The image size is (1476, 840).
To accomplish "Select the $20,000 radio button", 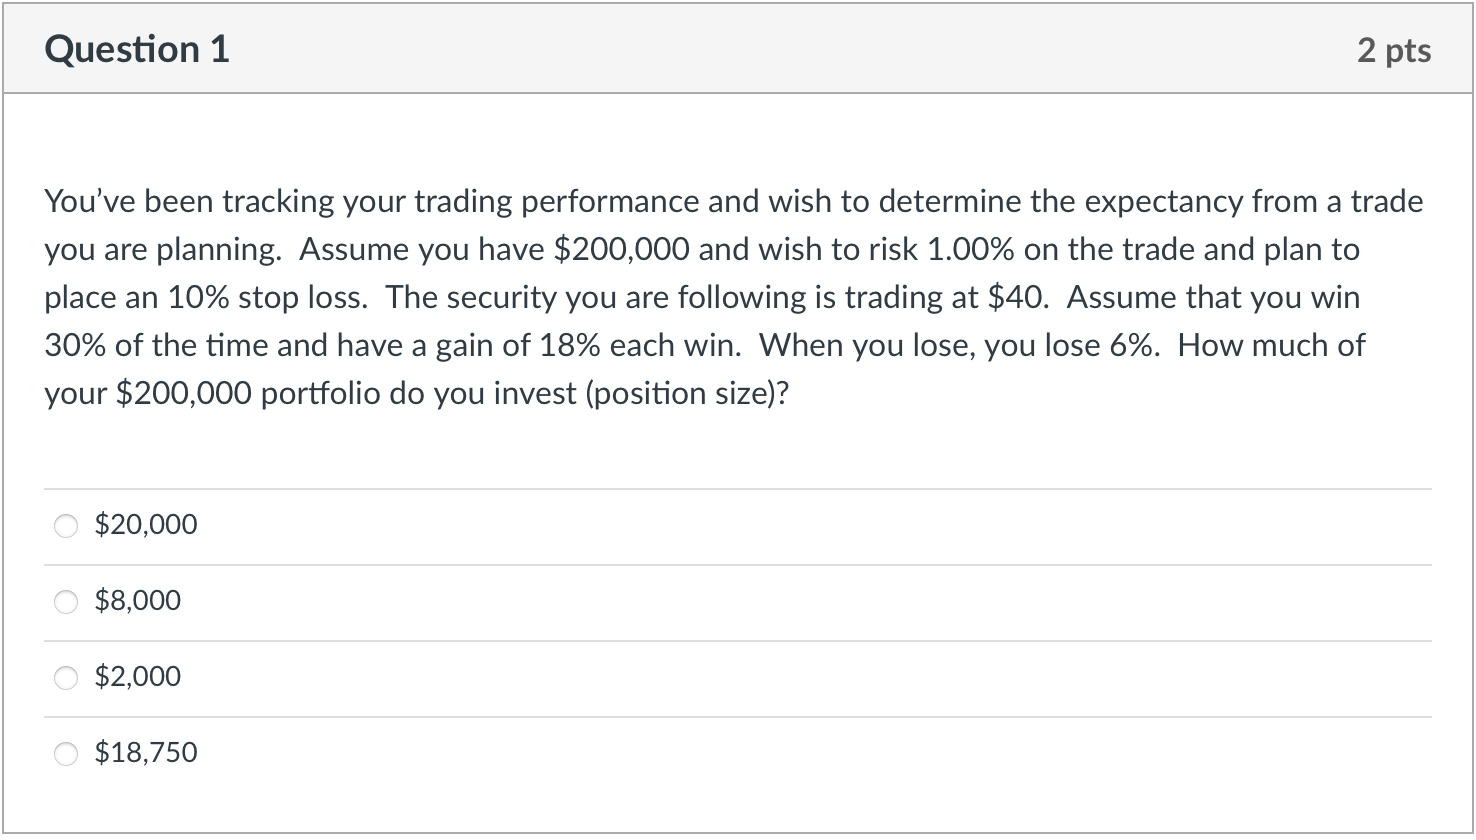I will (x=66, y=524).
